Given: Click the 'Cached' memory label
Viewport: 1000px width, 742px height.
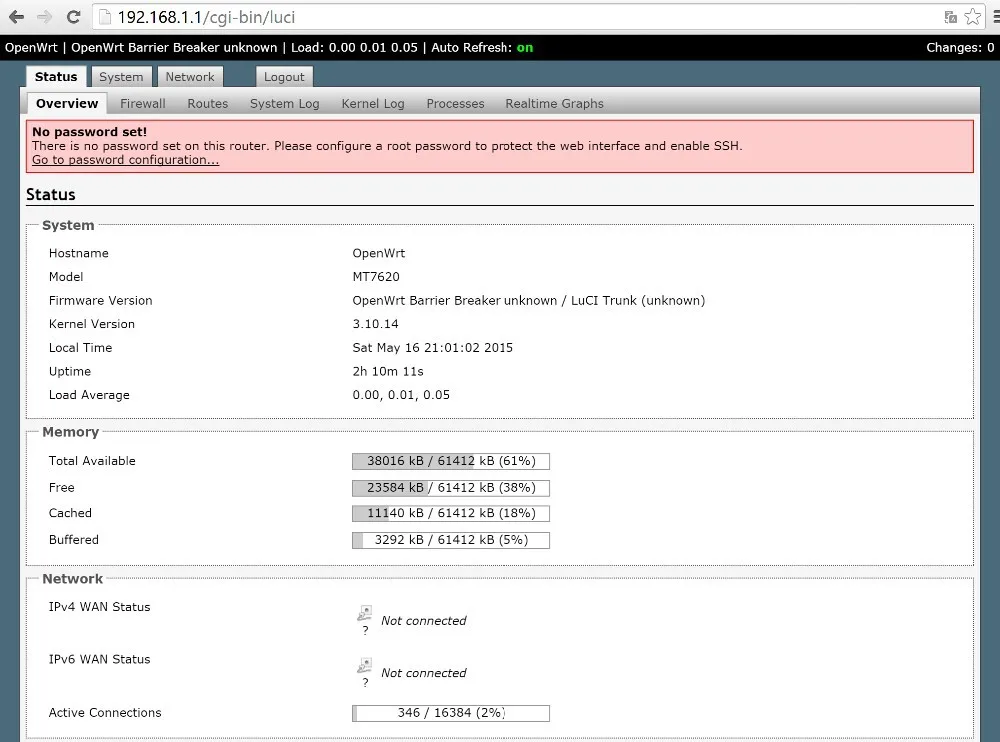Looking at the screenshot, I should click(70, 513).
